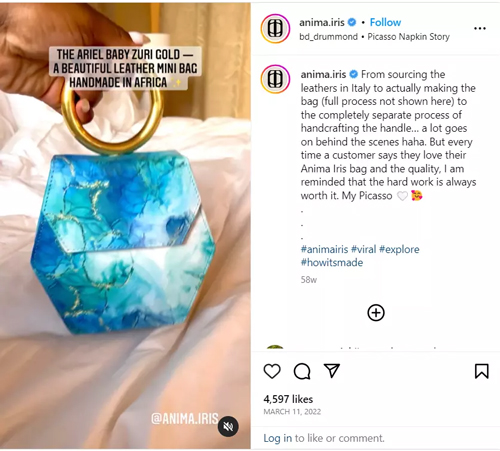Open the #explore hashtag

(399, 249)
